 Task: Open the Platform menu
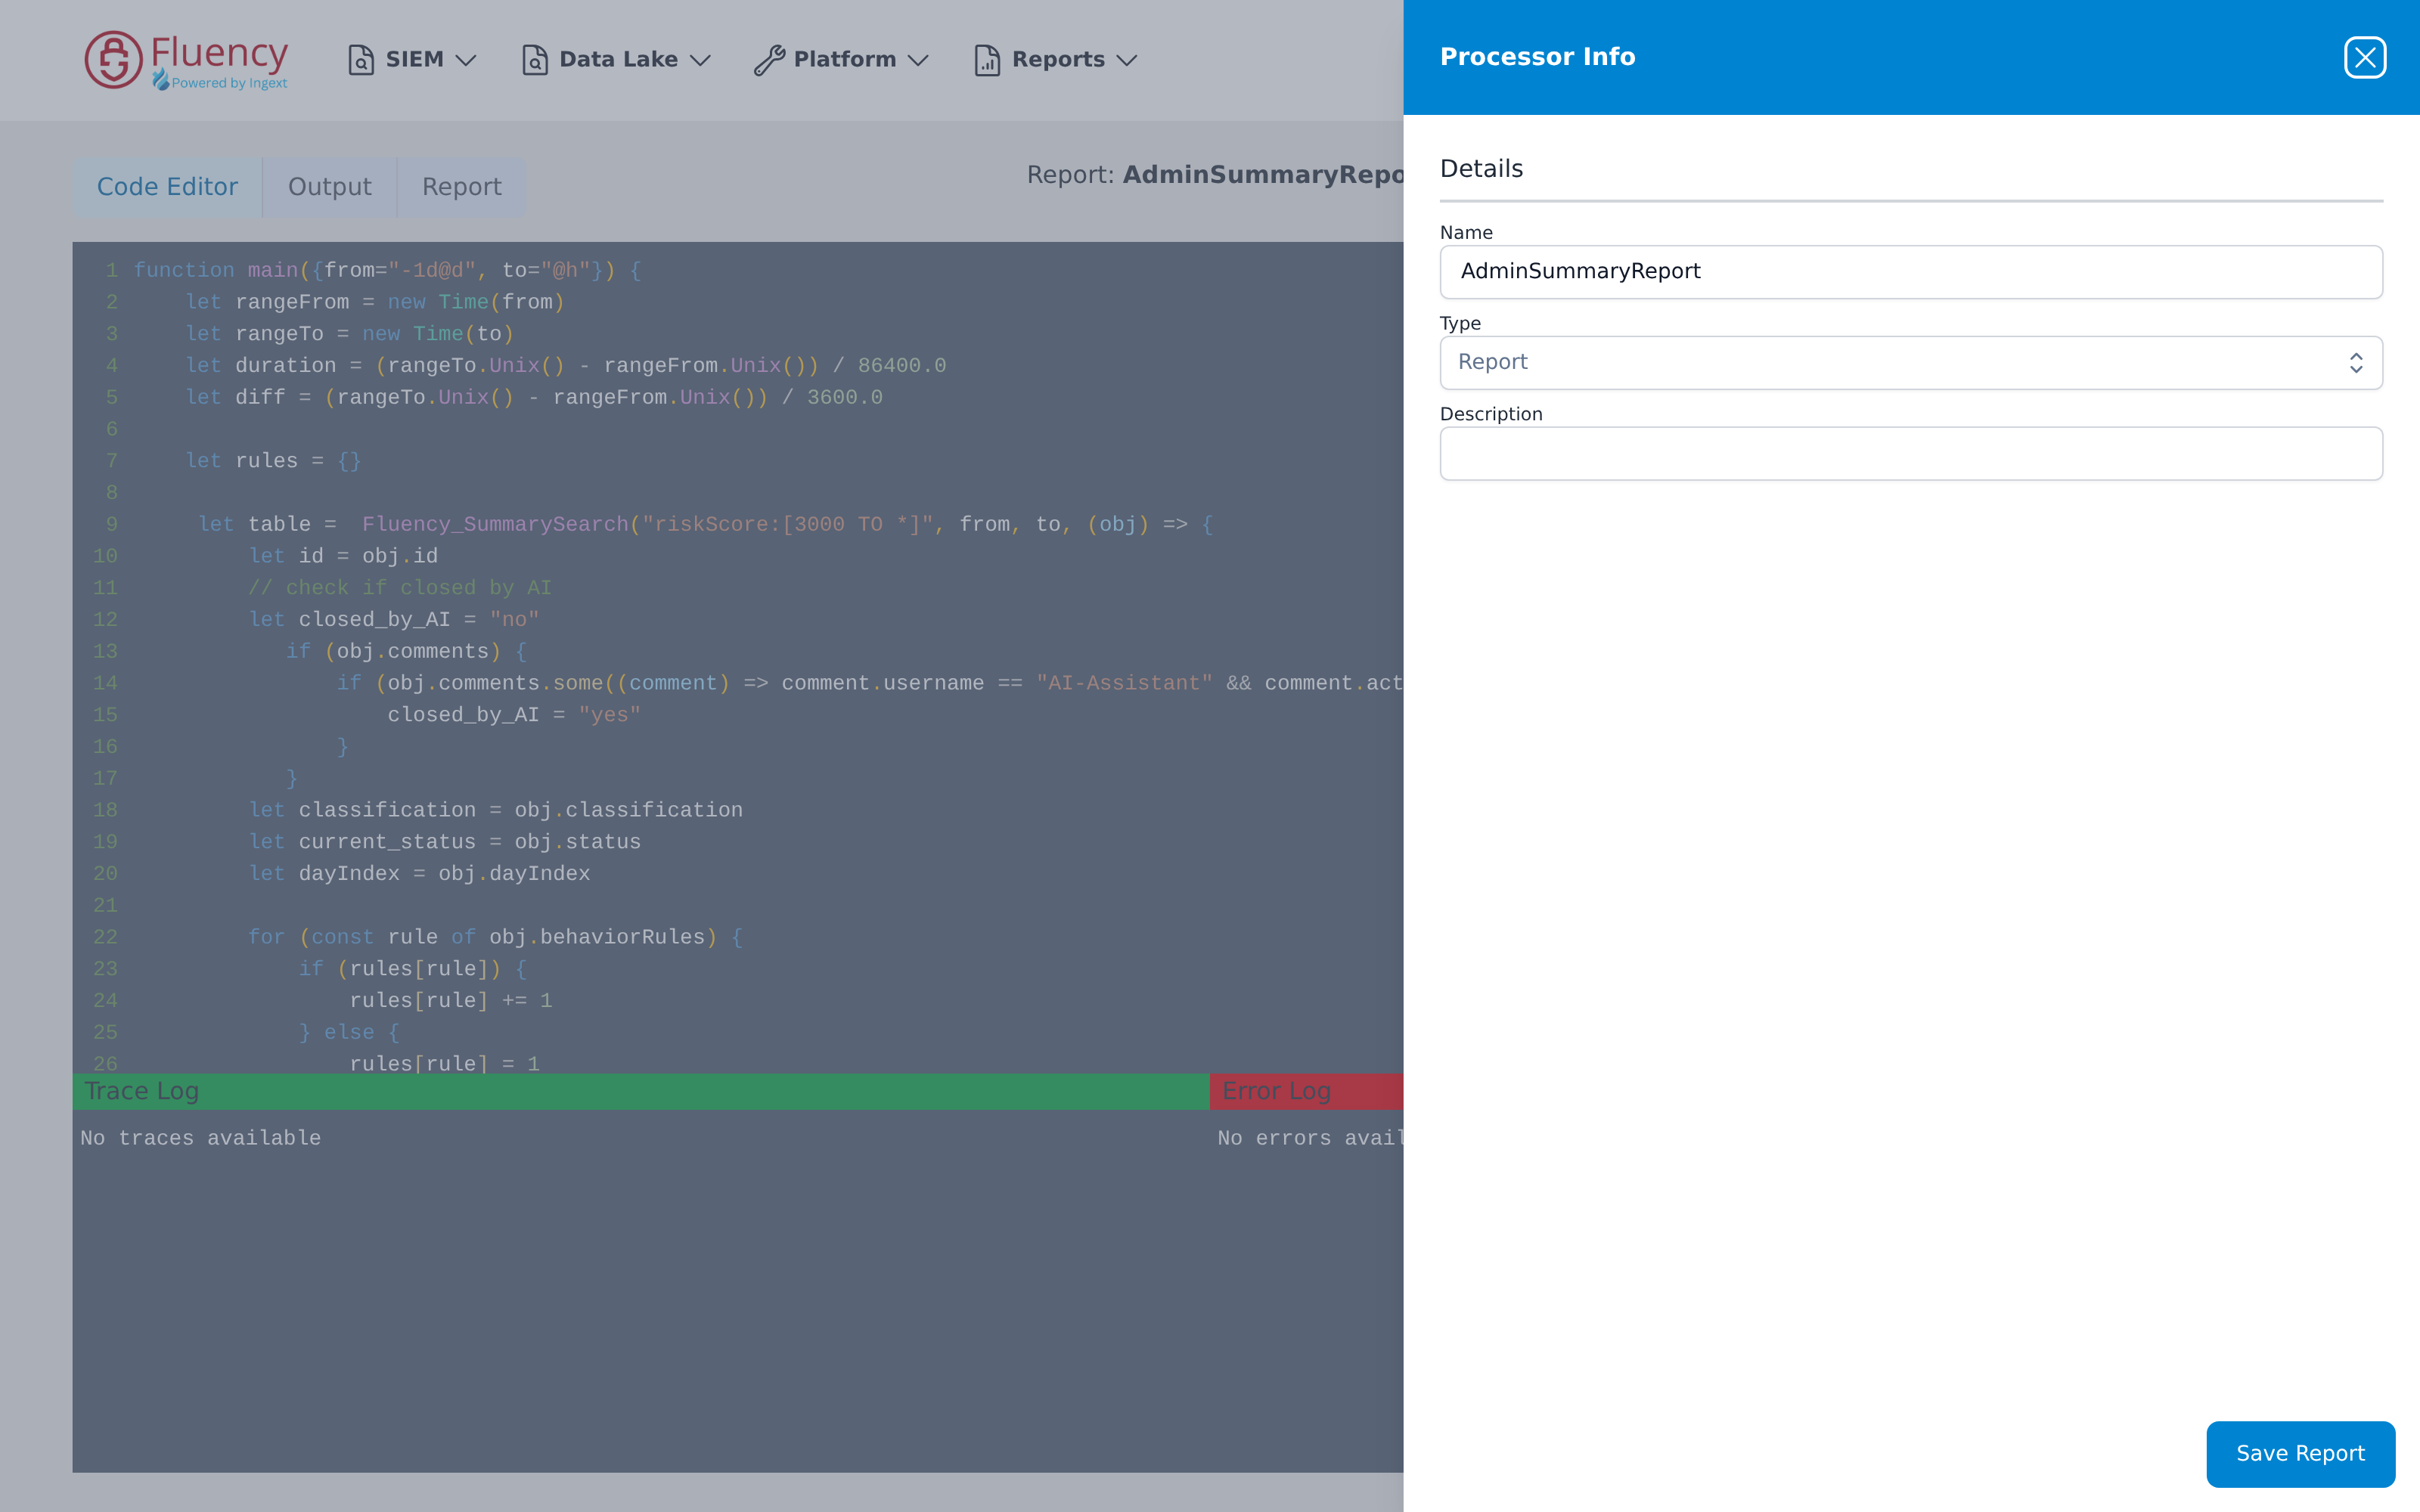(x=842, y=60)
